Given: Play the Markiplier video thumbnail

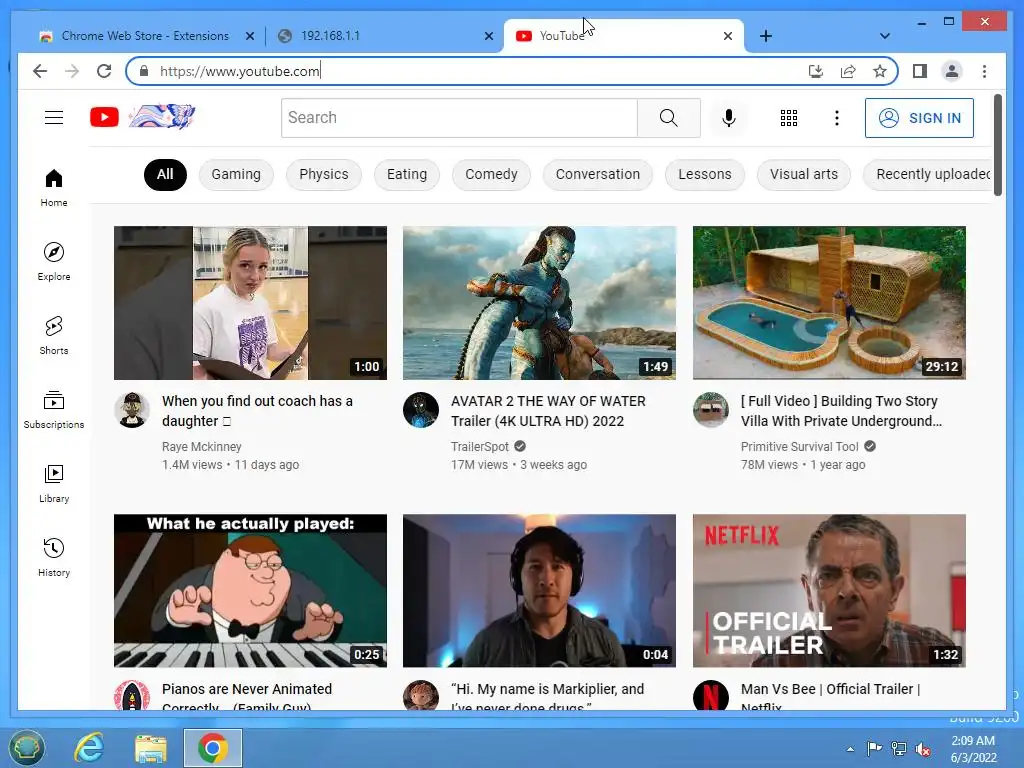Looking at the screenshot, I should (539, 590).
